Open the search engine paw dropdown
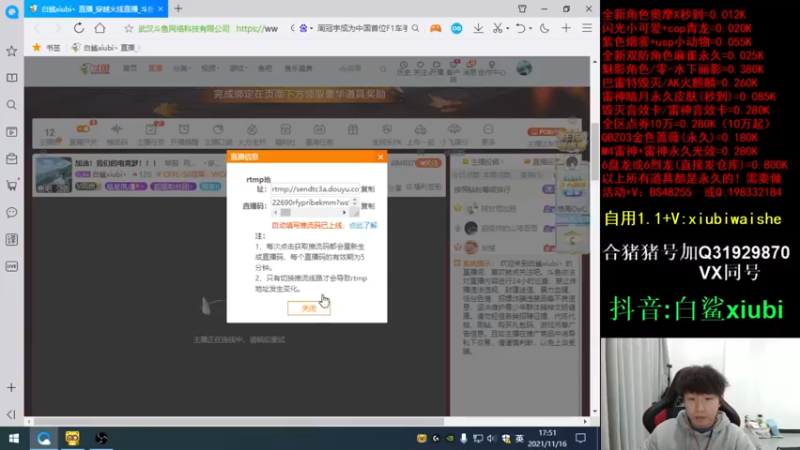Screen dimensions: 800x450 click(x=305, y=29)
